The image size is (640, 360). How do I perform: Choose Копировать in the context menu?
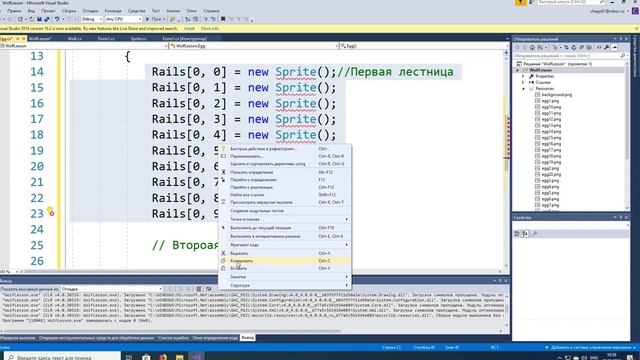(x=284, y=261)
